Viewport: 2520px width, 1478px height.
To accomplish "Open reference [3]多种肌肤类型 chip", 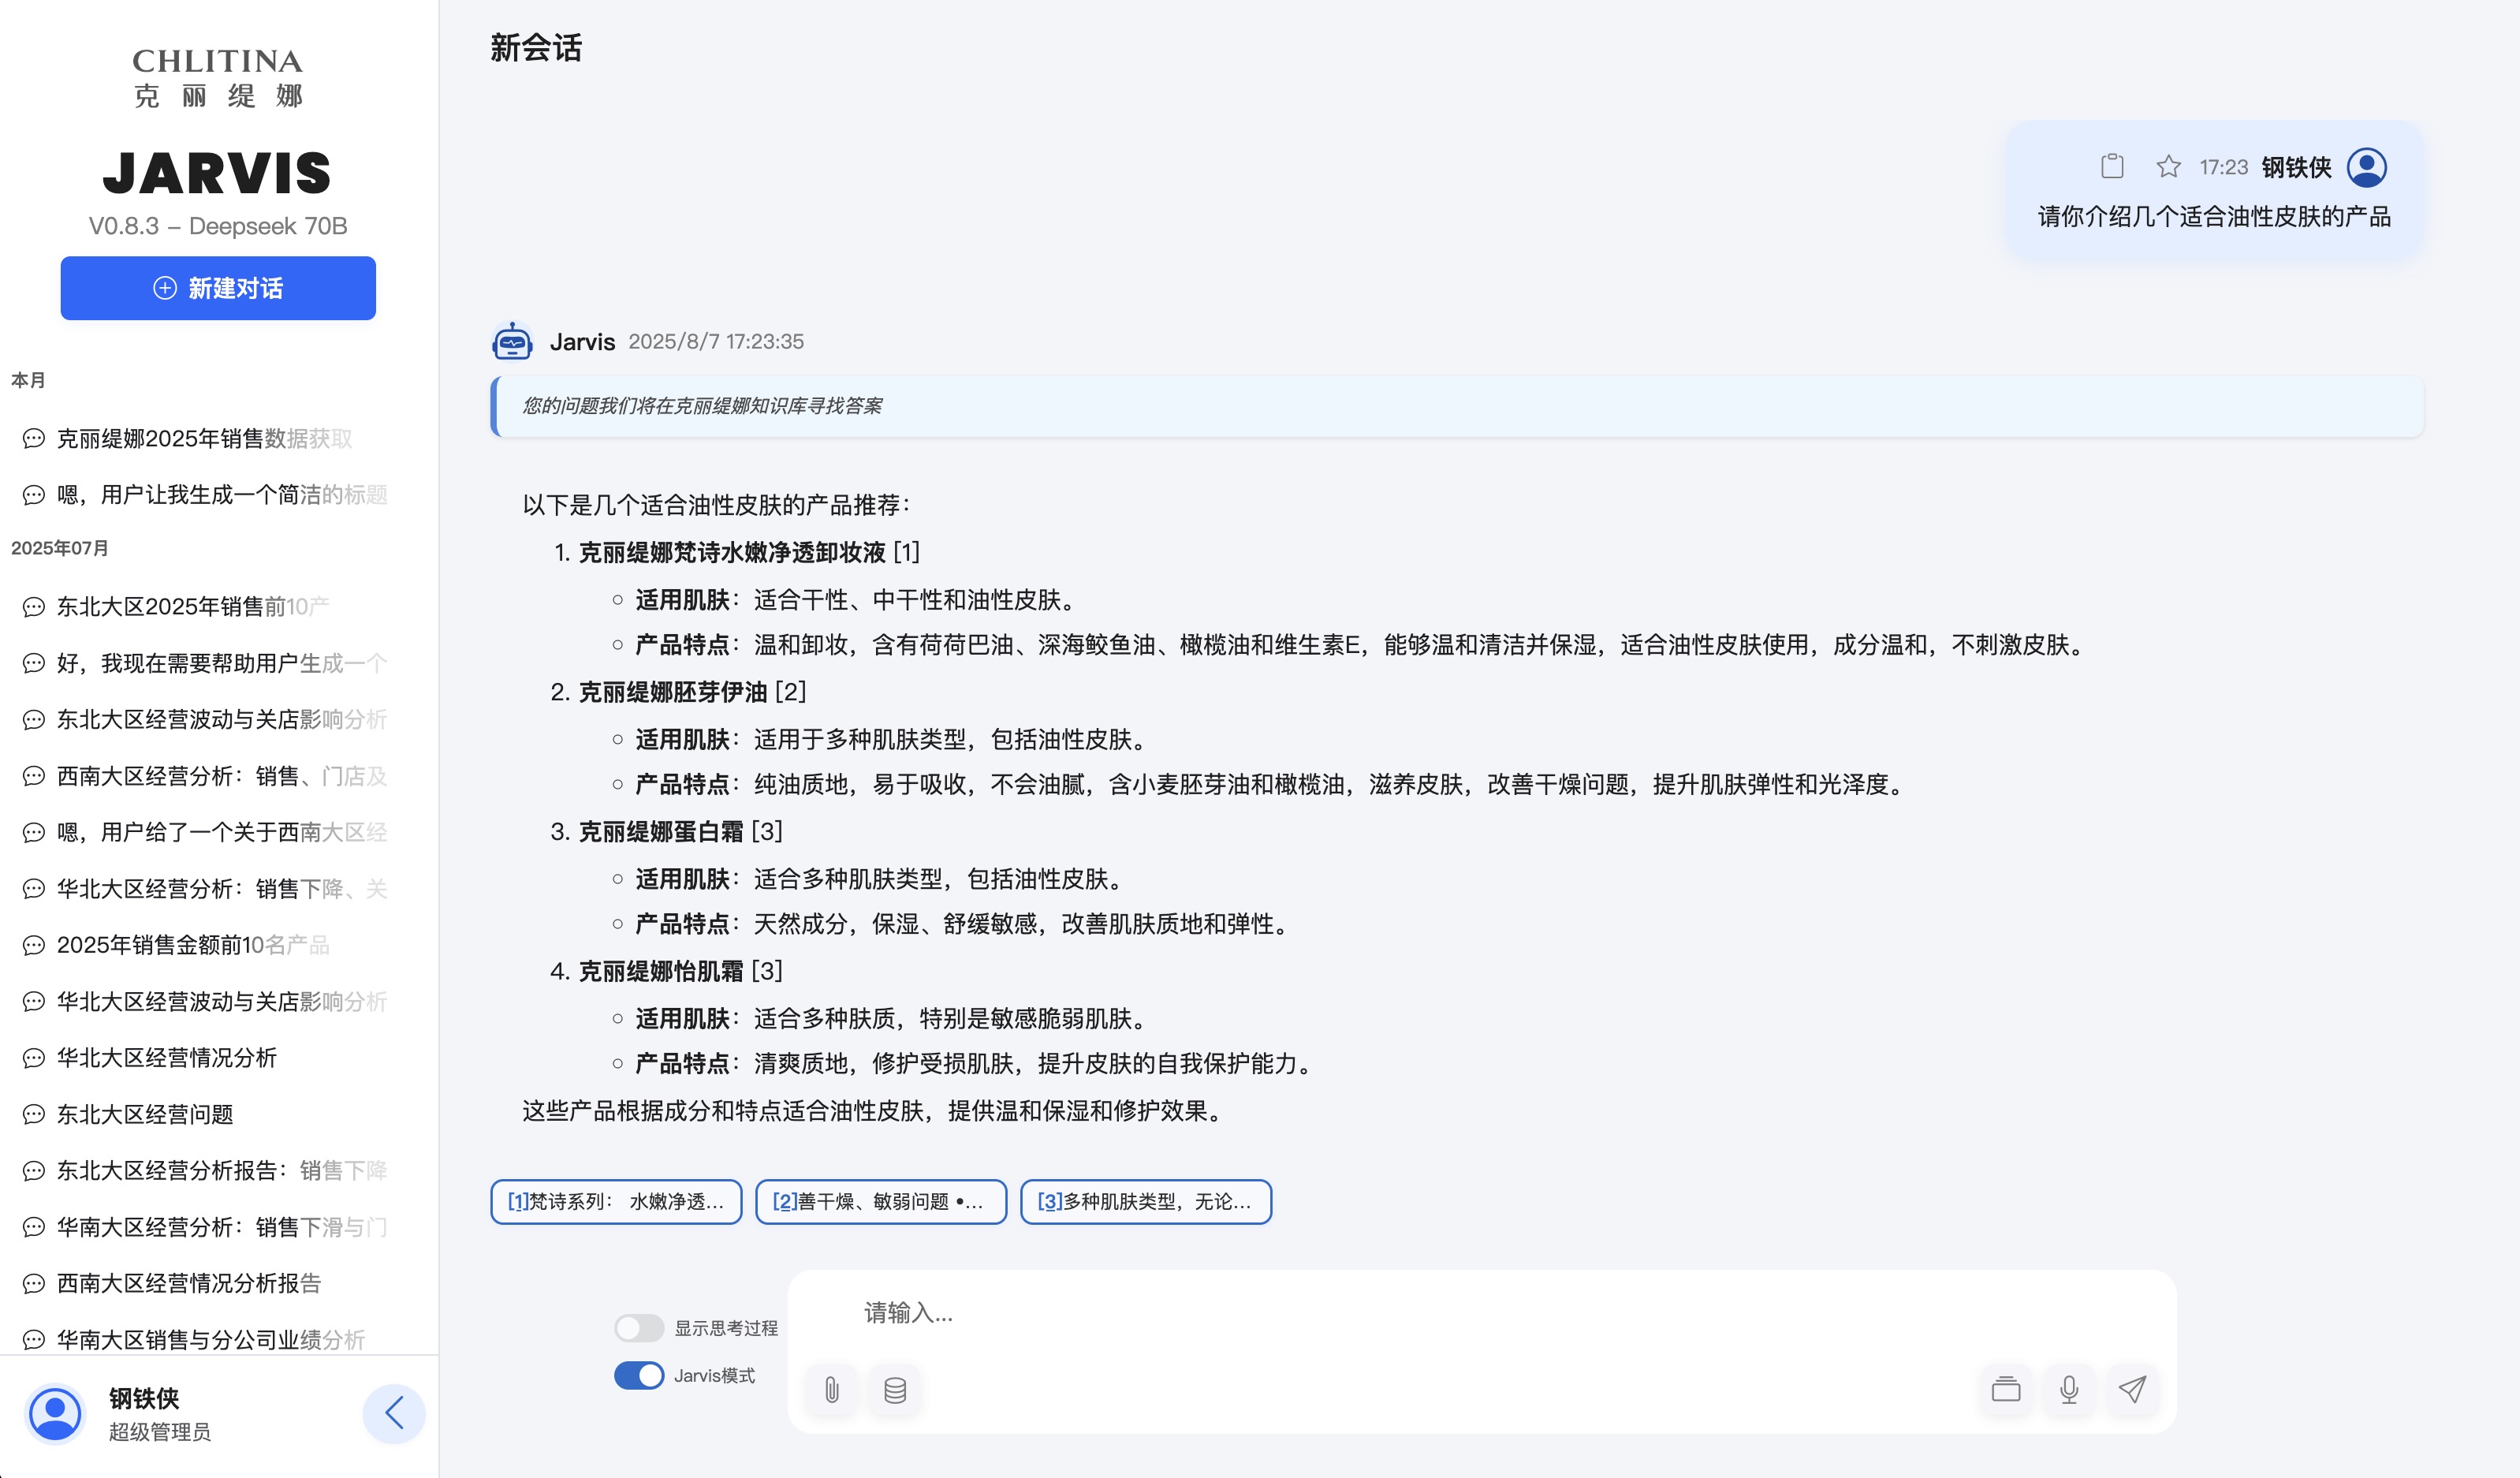I will [1146, 1201].
